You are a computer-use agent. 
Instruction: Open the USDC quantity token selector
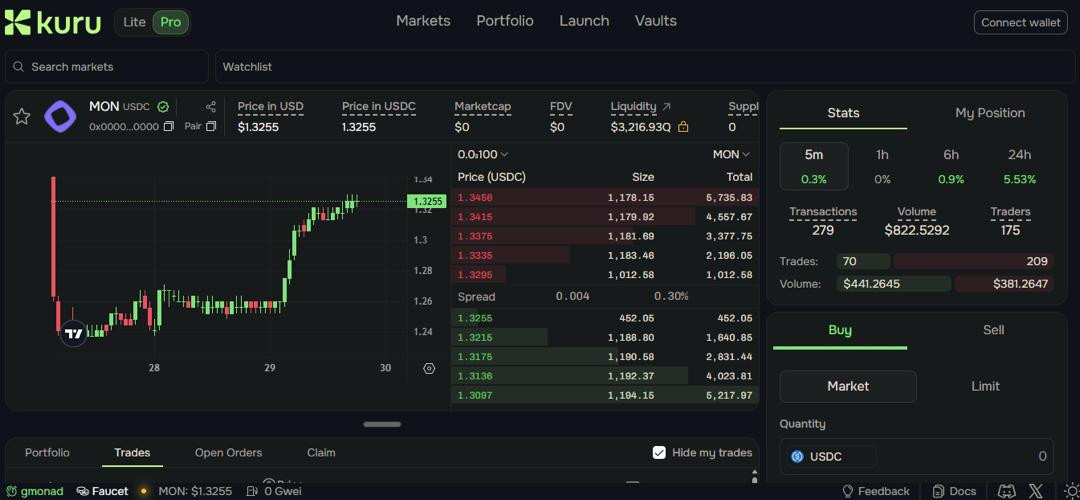coord(828,457)
